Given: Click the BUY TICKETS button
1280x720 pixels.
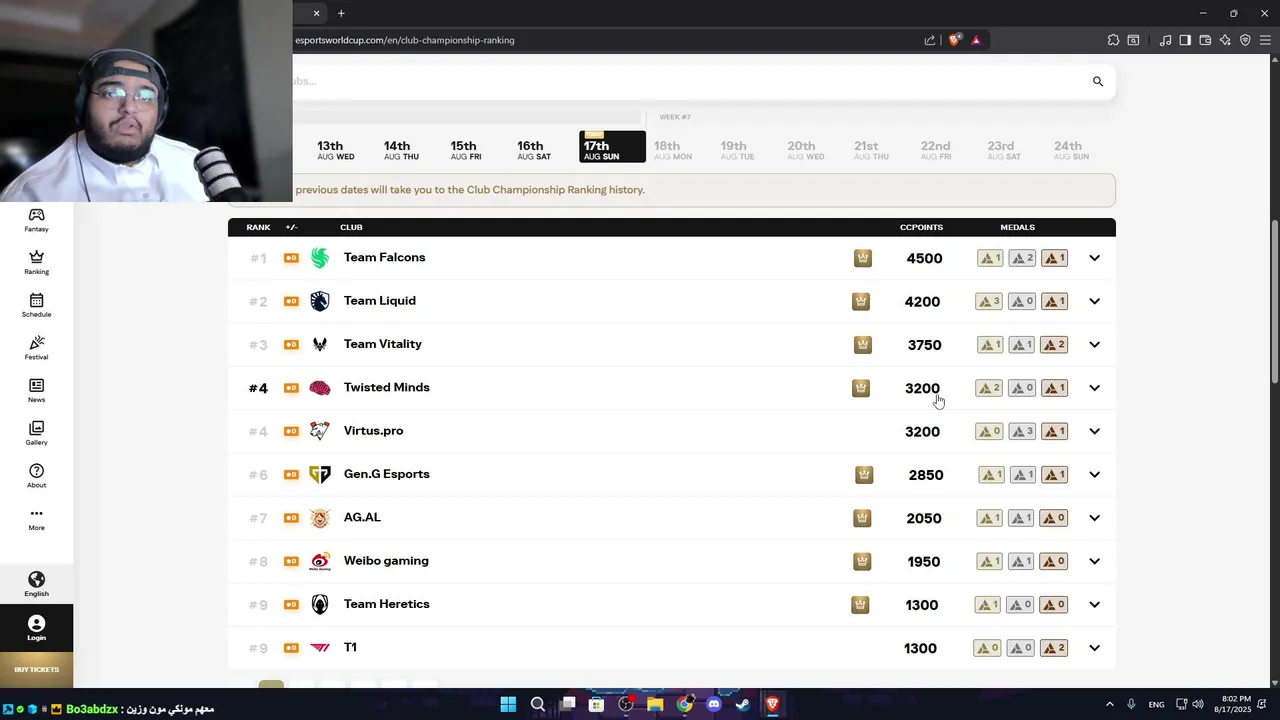Looking at the screenshot, I should 36,670.
